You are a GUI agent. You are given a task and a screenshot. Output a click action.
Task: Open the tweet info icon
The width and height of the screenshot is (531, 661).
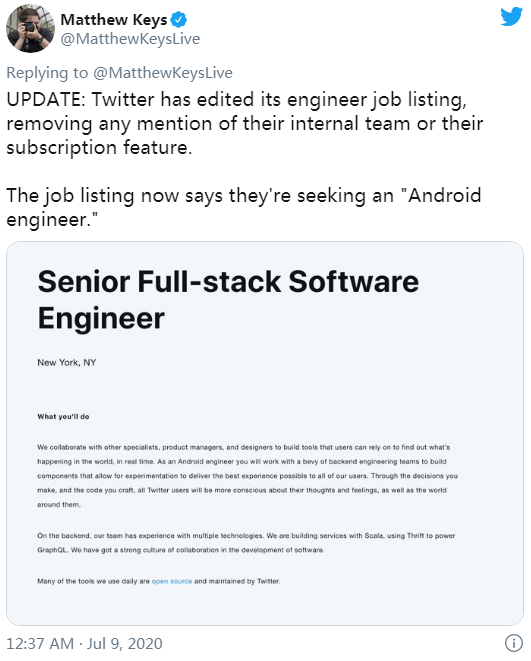pos(513,643)
